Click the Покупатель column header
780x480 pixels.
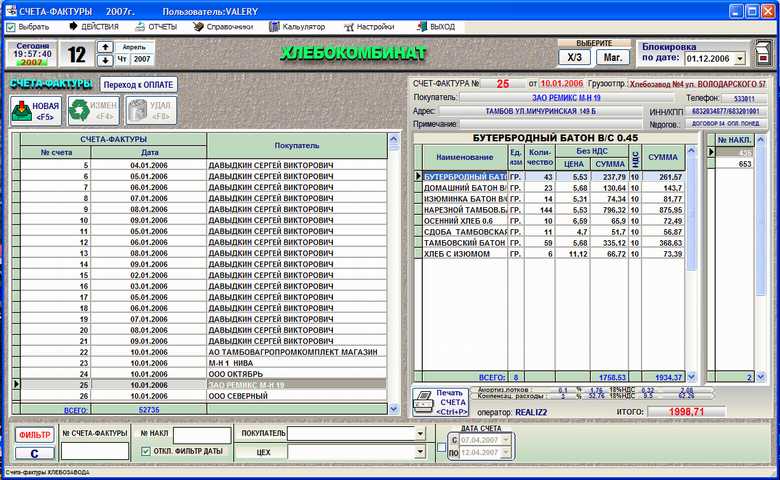click(x=297, y=146)
